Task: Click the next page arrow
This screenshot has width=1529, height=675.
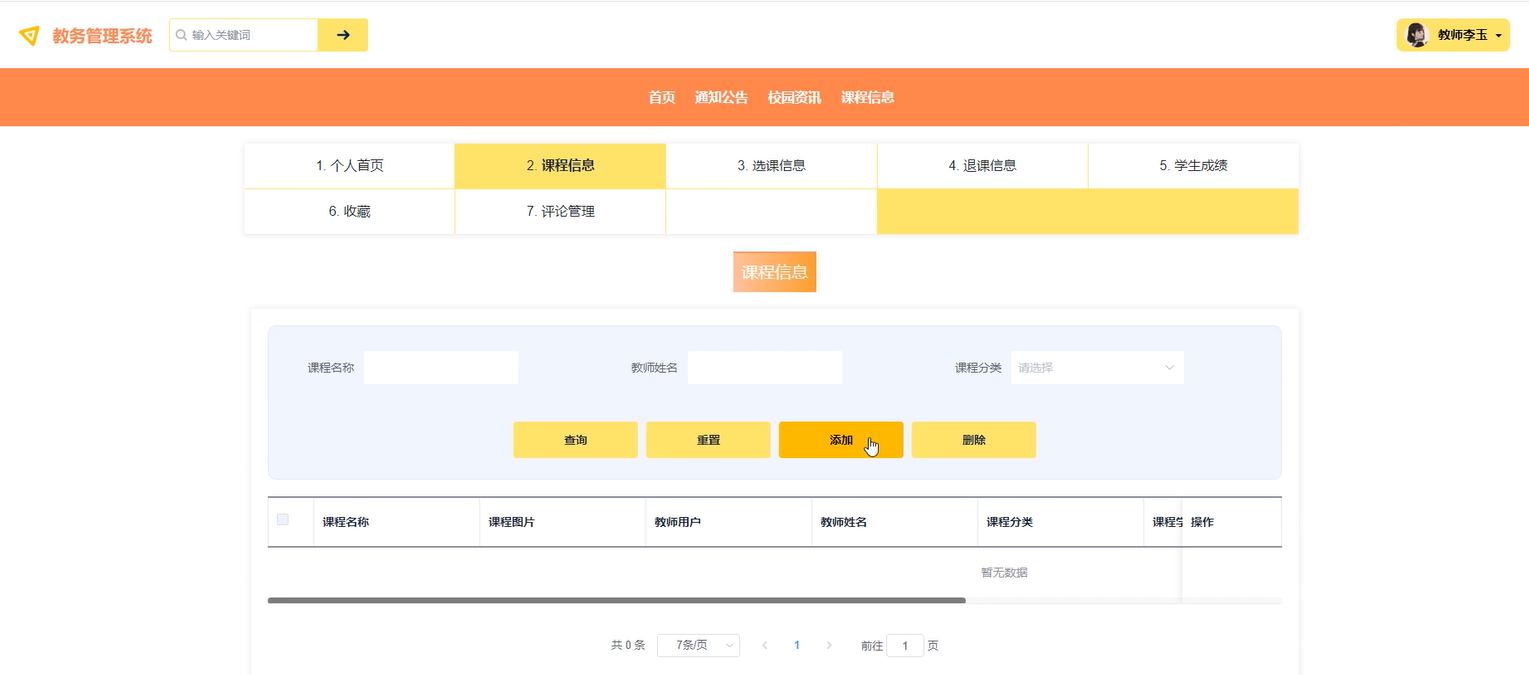Action: [x=829, y=646]
